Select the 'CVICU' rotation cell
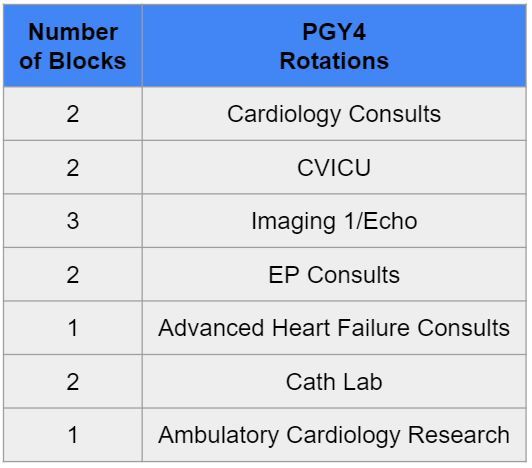 [x=334, y=167]
